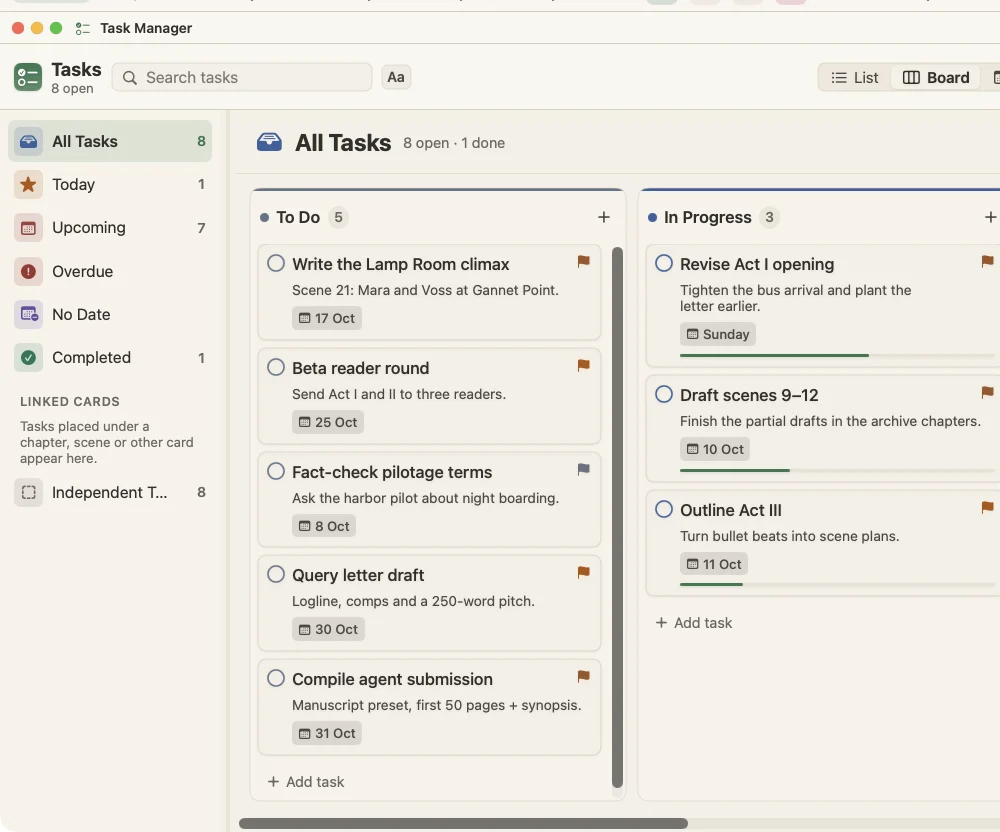
Task: Click the Completed checkmark icon
Action: tap(29, 358)
